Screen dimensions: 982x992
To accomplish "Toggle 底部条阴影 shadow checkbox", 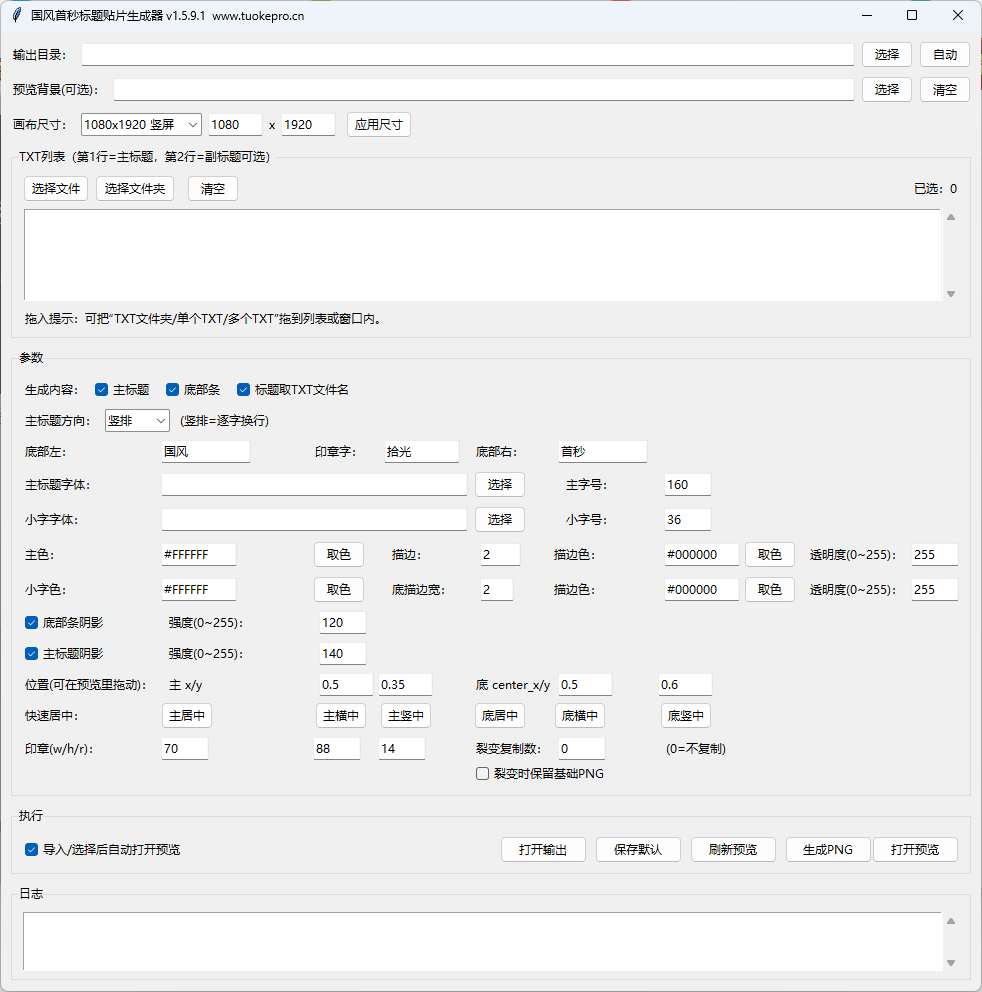I will pyautogui.click(x=32, y=623).
